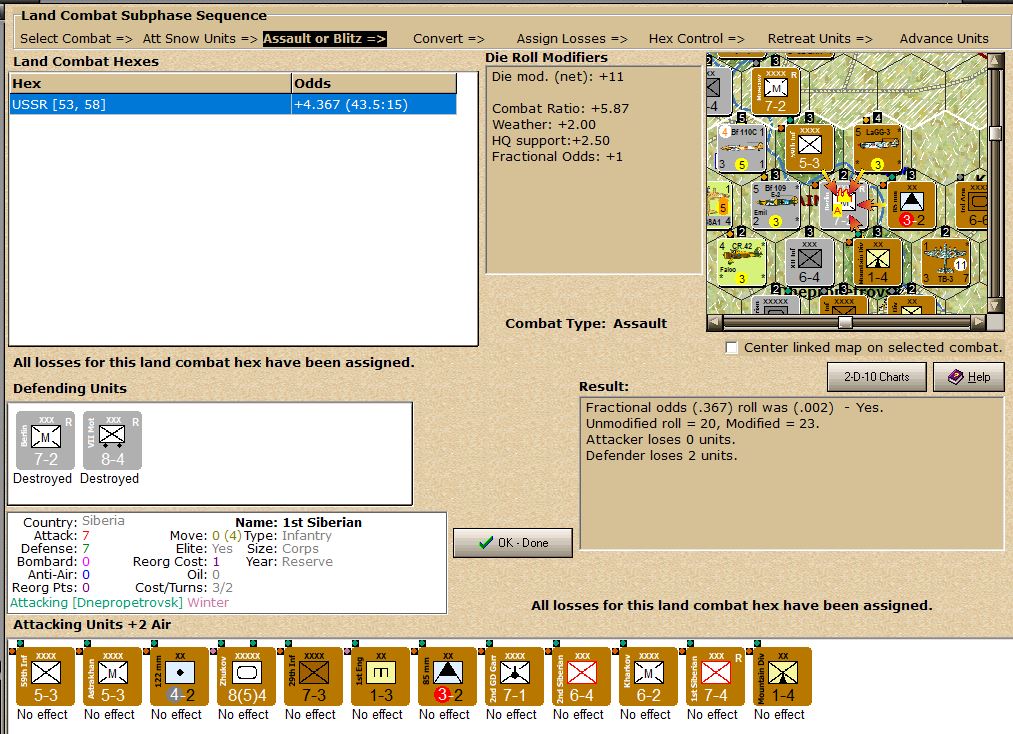Click the TB-3 bomber counter on map
Image resolution: width=1013 pixels, height=734 pixels.
[945, 262]
